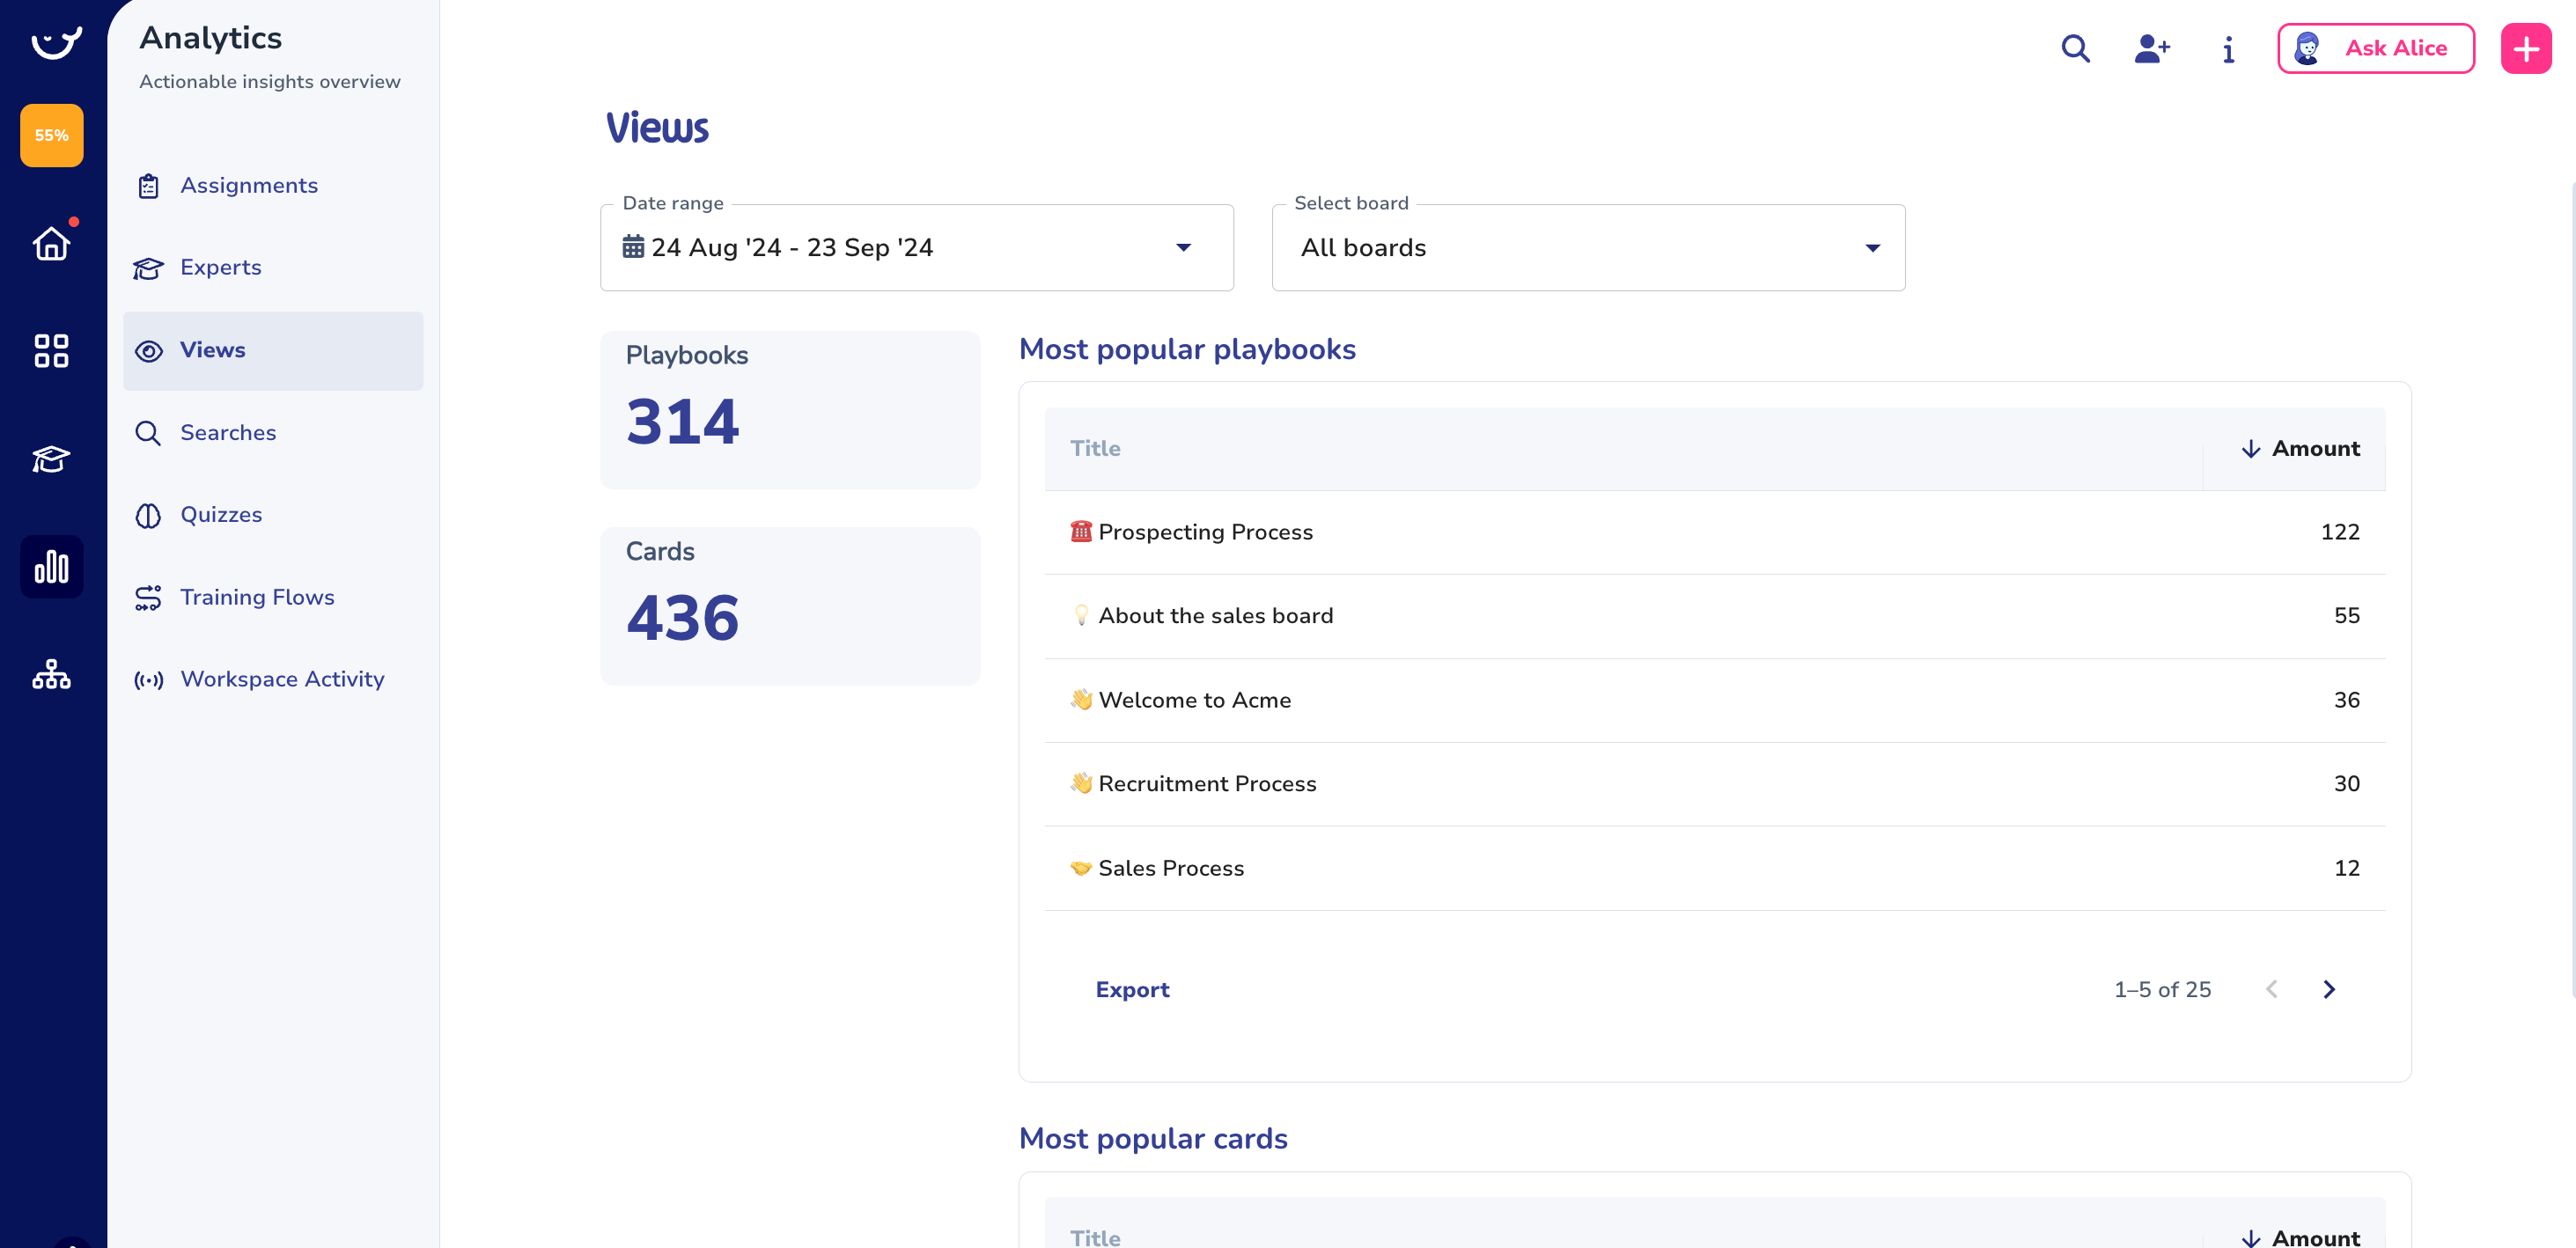2576x1248 pixels.
Task: Expand the Select board dropdown
Action: click(x=1587, y=247)
